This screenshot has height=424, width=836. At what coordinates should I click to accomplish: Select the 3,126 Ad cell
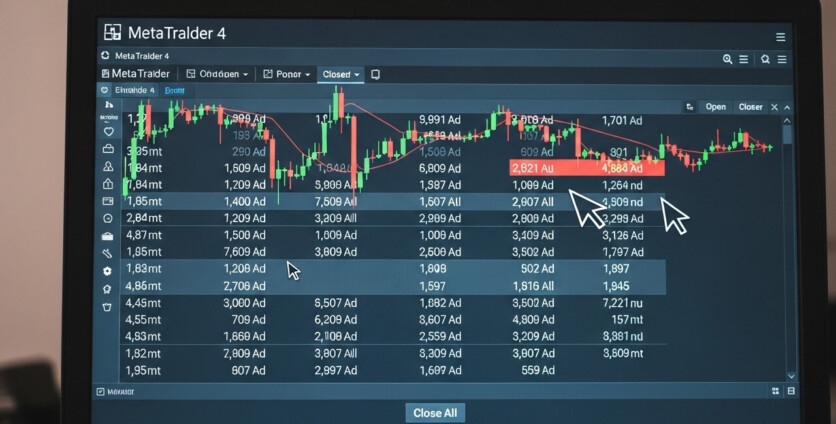[x=623, y=235]
